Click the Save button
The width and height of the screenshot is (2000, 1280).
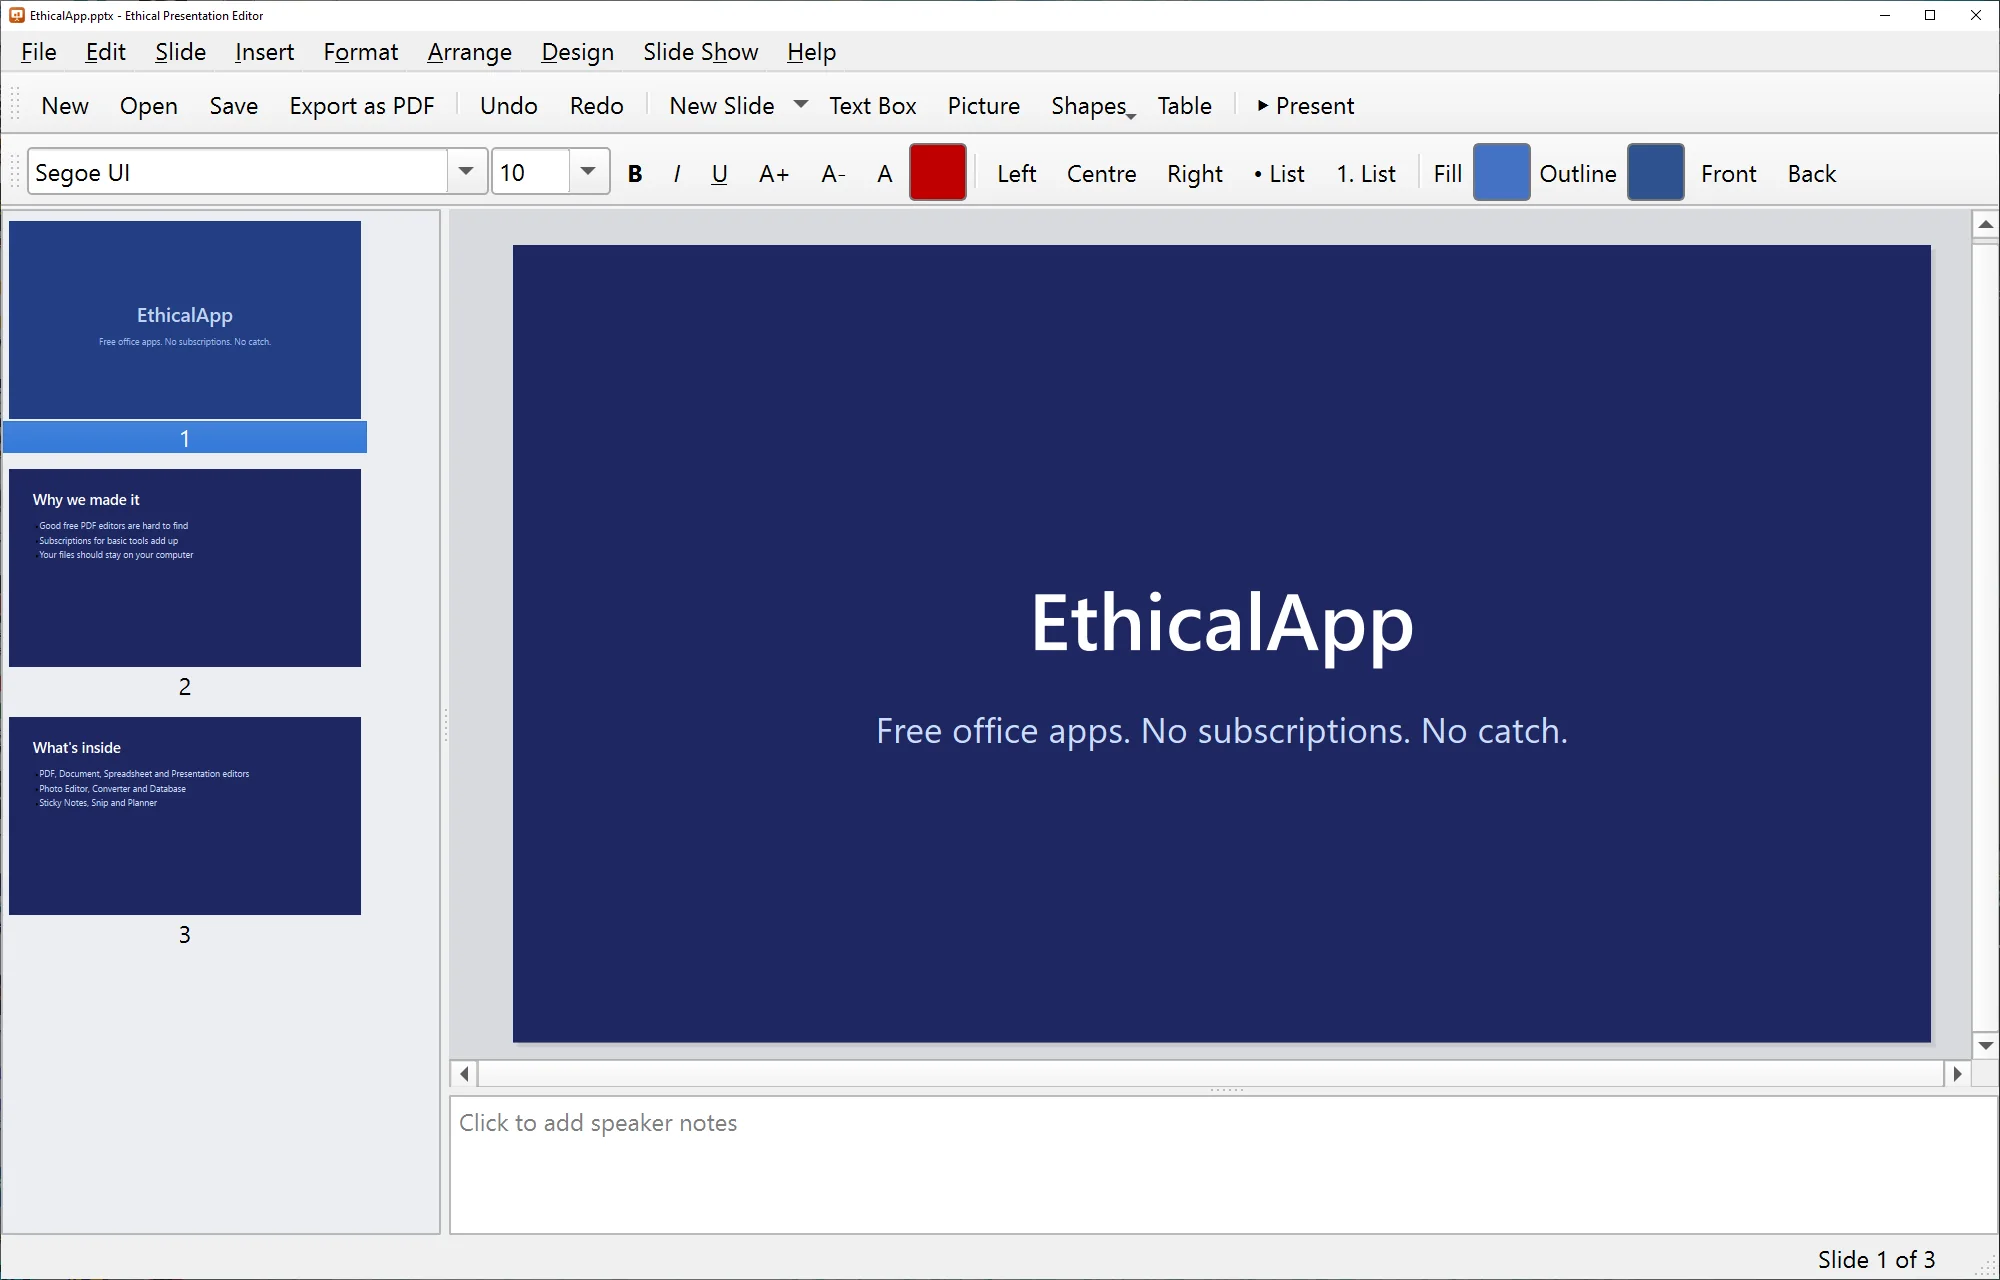coord(233,105)
